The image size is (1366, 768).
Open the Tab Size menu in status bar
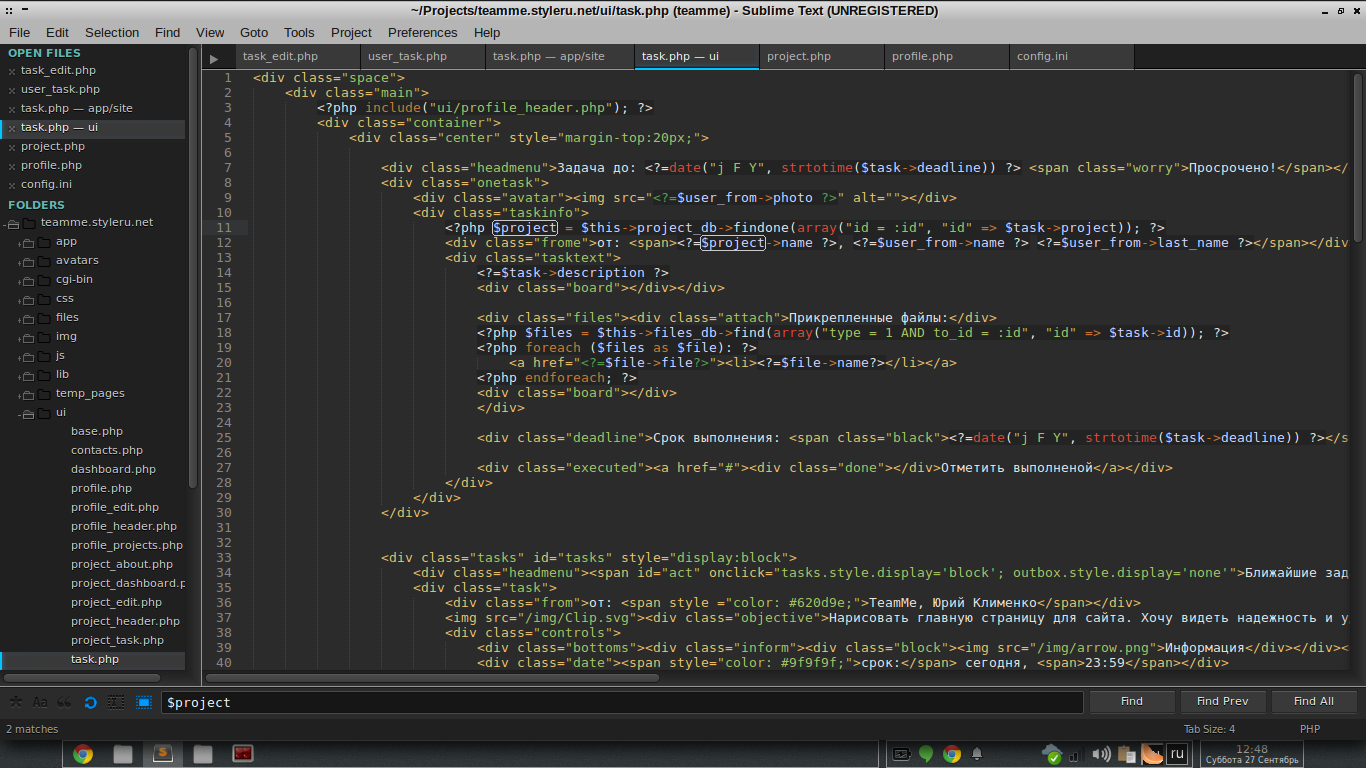(x=1209, y=729)
